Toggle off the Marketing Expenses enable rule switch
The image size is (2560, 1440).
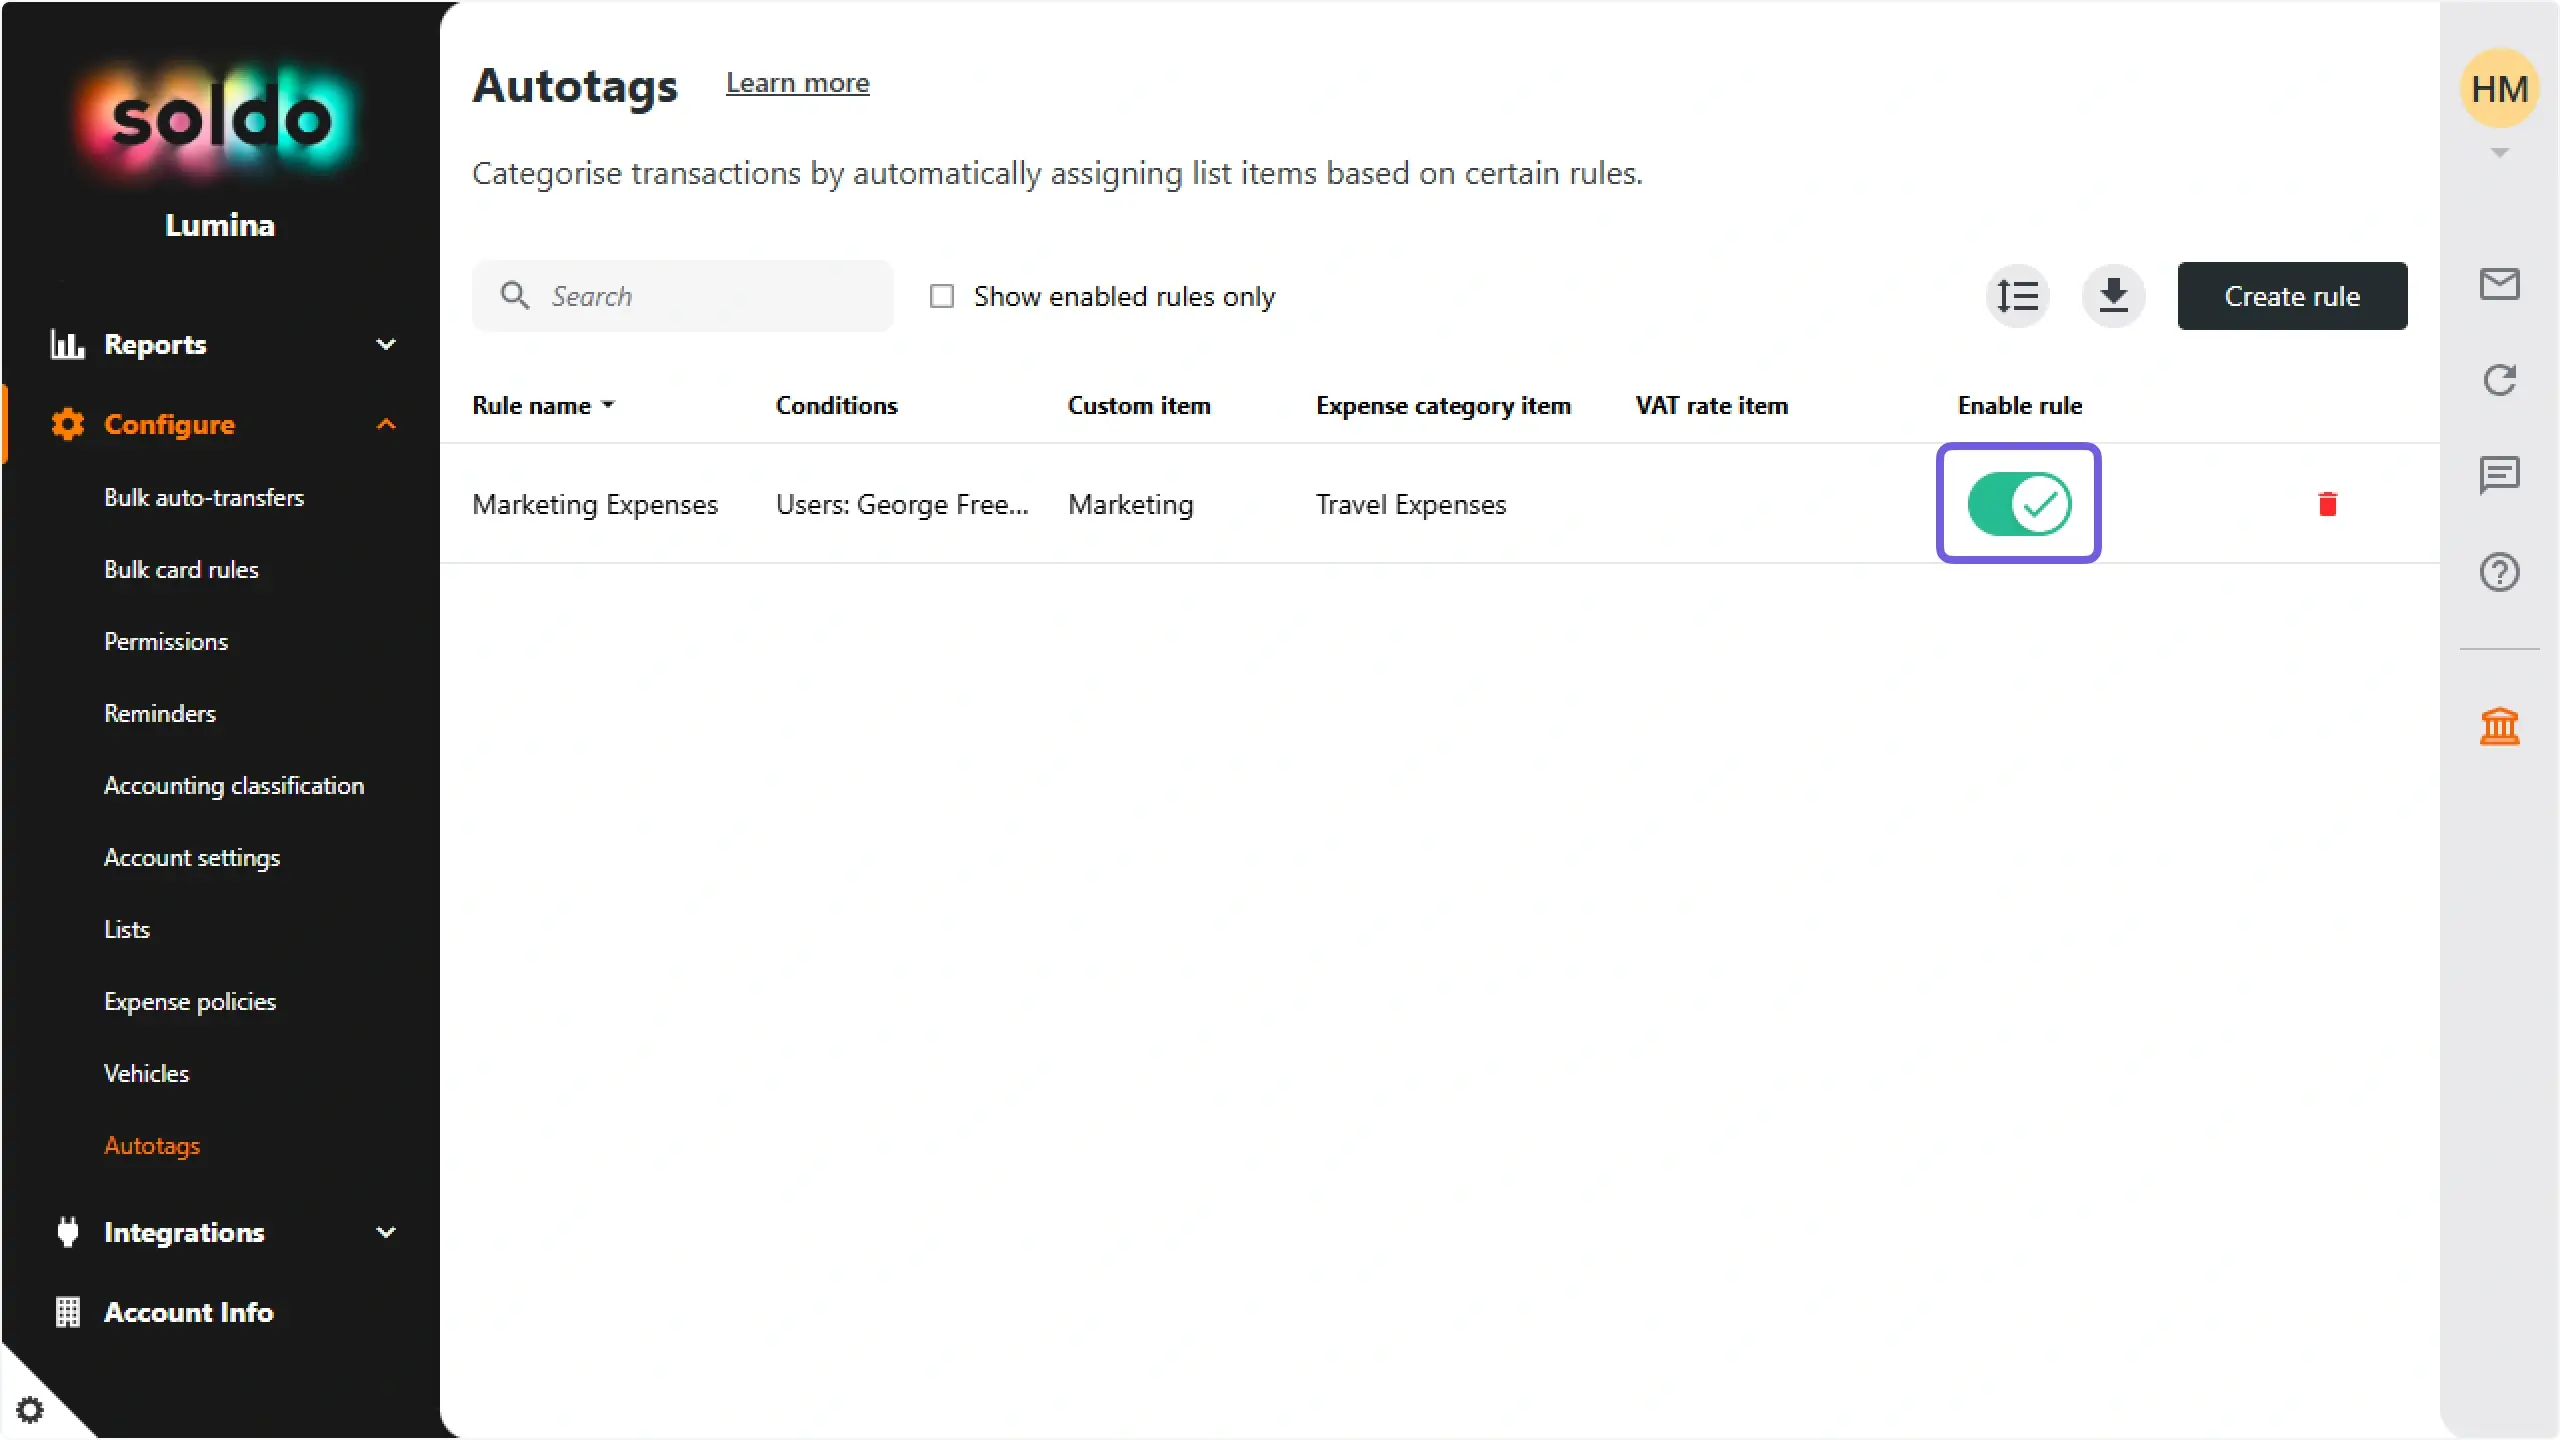coord(2019,504)
